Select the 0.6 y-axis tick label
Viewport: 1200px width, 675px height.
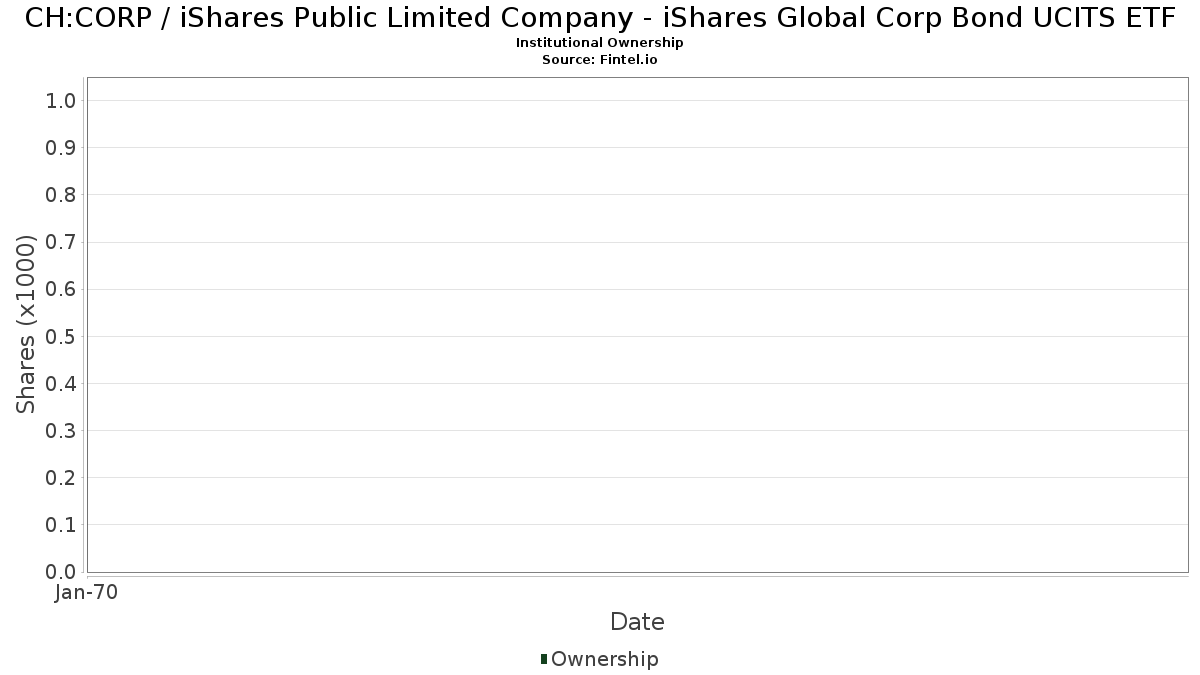pos(61,289)
